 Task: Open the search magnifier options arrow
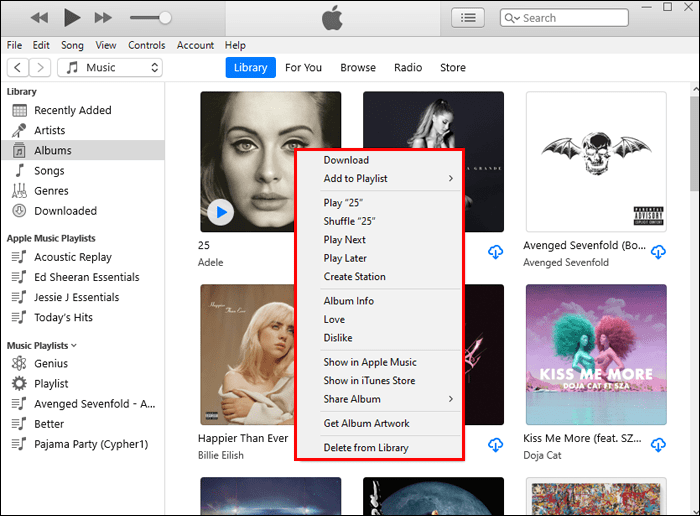[x=512, y=18]
